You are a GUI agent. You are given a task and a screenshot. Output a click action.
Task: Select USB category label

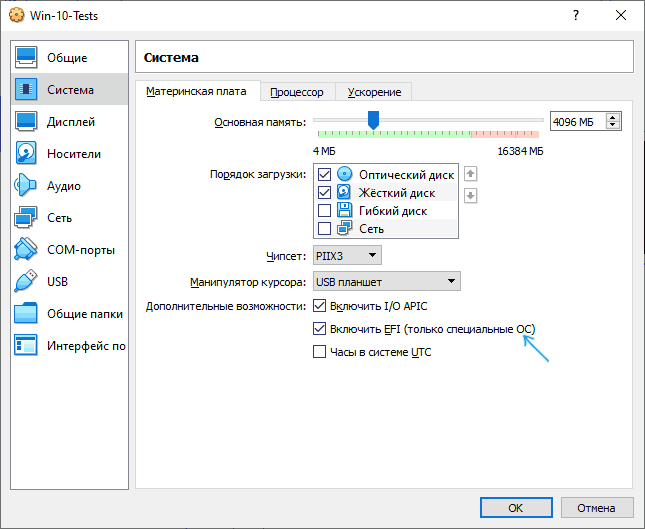tap(58, 282)
